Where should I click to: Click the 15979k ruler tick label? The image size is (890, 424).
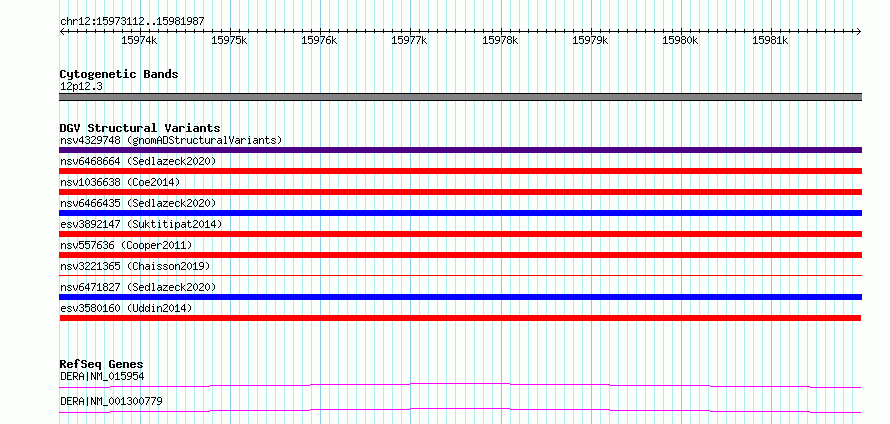pos(590,41)
